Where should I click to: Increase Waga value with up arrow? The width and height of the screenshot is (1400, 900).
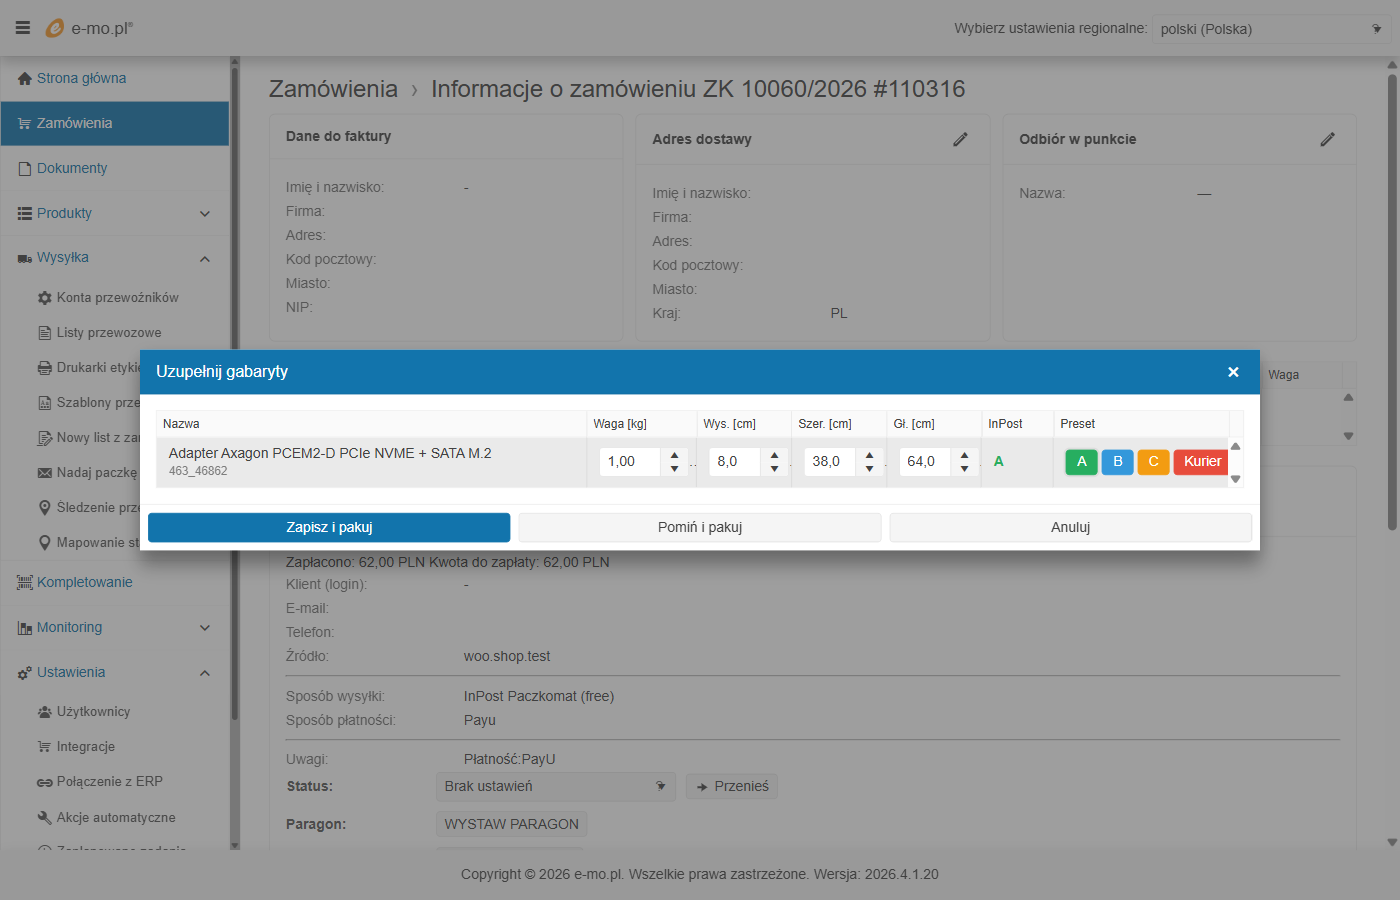pyautogui.click(x=675, y=455)
